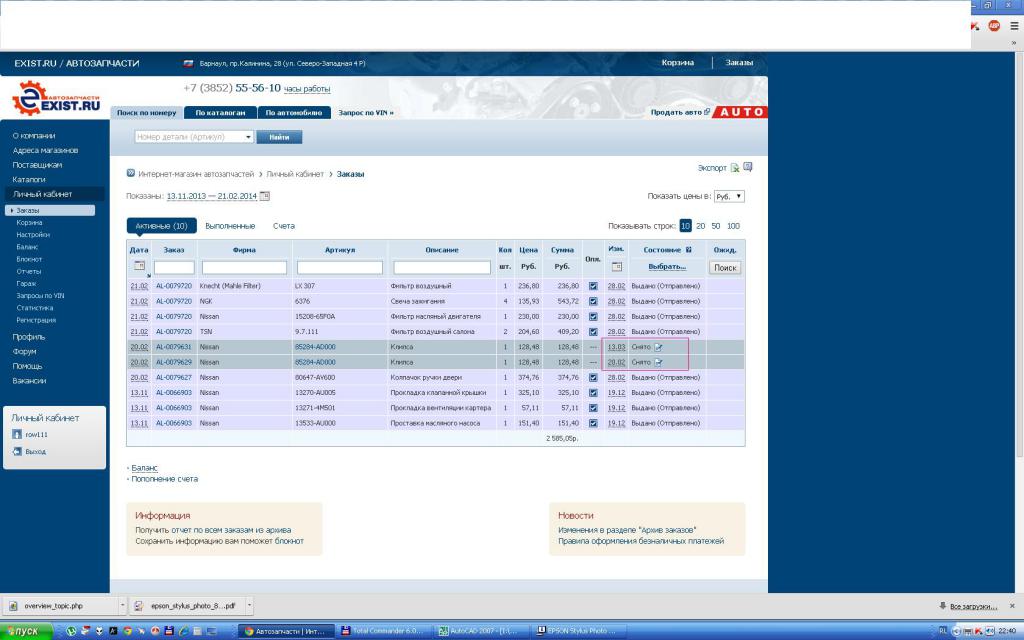The width and height of the screenshot is (1024, 640).
Task: Toggle paid checkbox for the 13533-AU000 row
Action: point(593,423)
